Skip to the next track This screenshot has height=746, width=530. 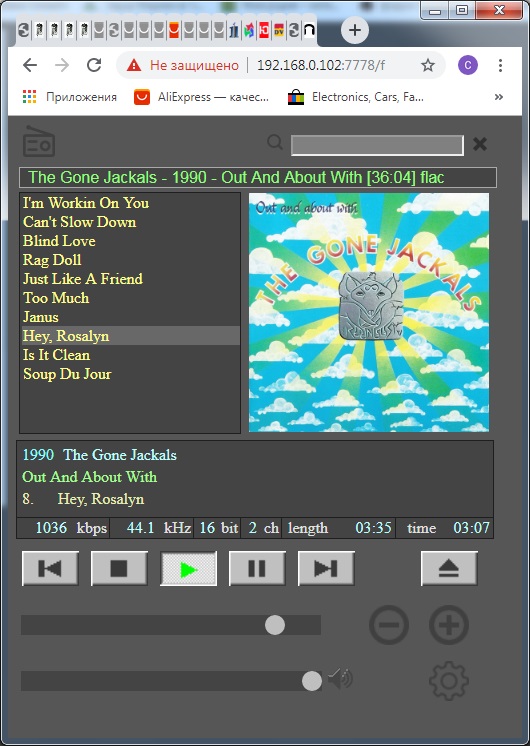click(326, 569)
